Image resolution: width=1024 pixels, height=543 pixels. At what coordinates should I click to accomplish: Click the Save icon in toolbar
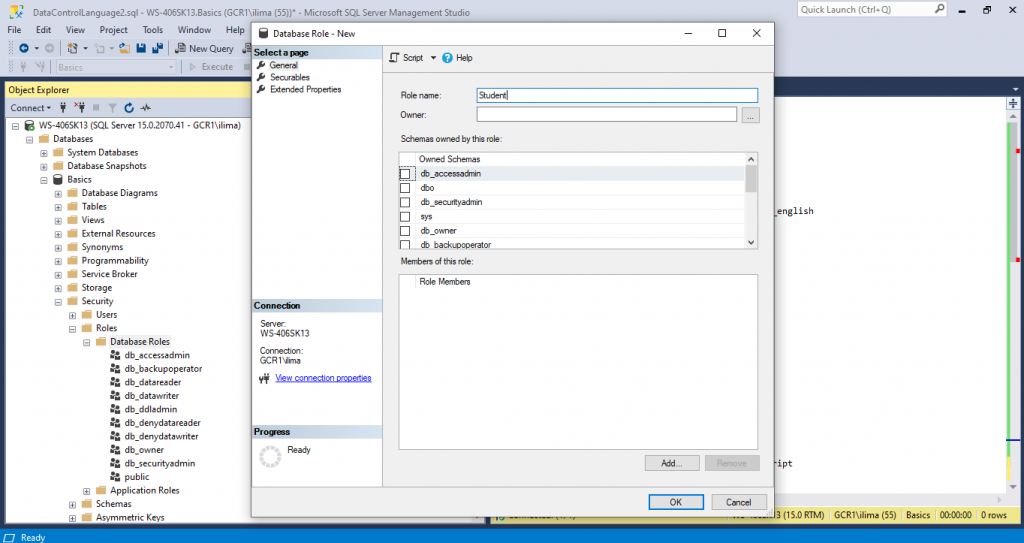click(141, 48)
